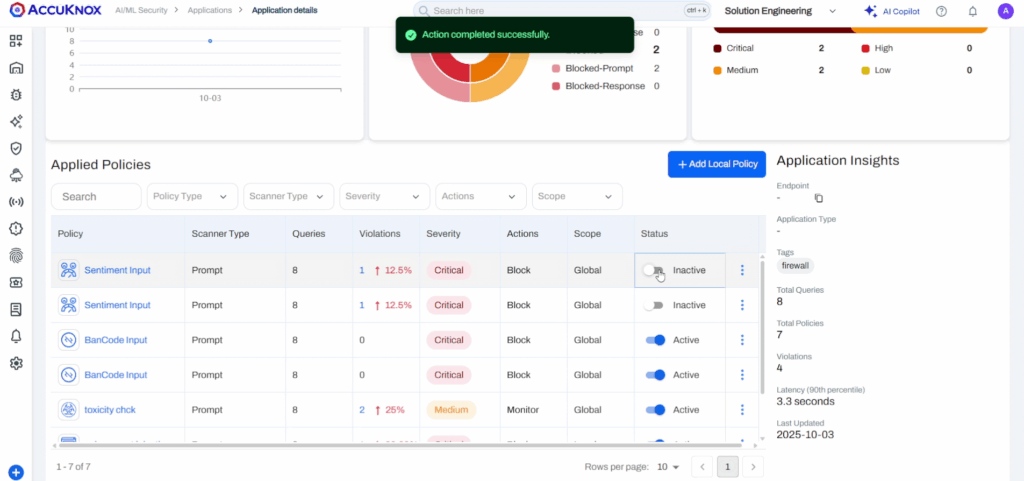The width and height of the screenshot is (1024, 481).
Task: Open the reports document icon in sidebar
Action: point(16,309)
